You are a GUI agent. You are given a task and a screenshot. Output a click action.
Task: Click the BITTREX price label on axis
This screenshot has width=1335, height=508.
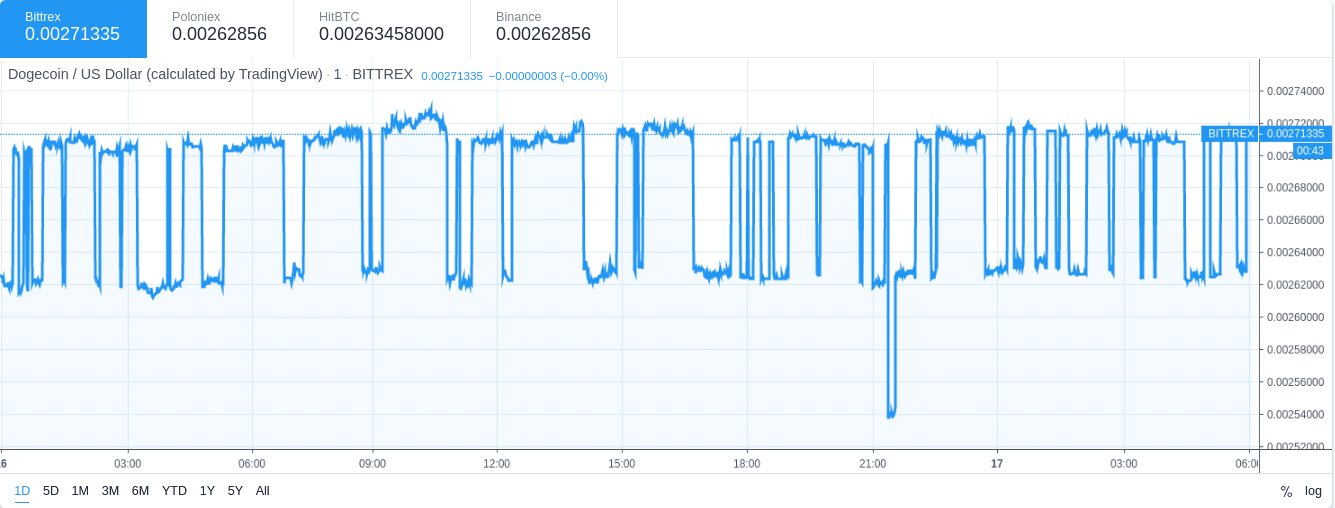[1230, 134]
